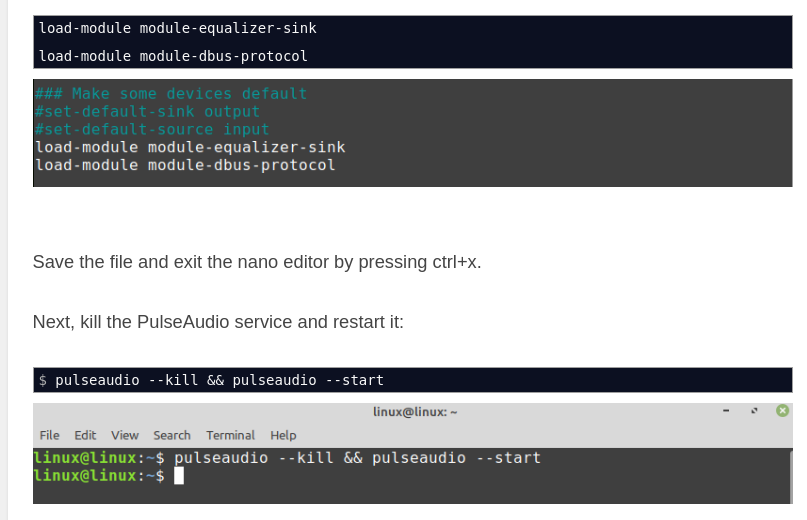Open the Search menu in terminal
Screen dimensions: 807x520
tap(172, 436)
